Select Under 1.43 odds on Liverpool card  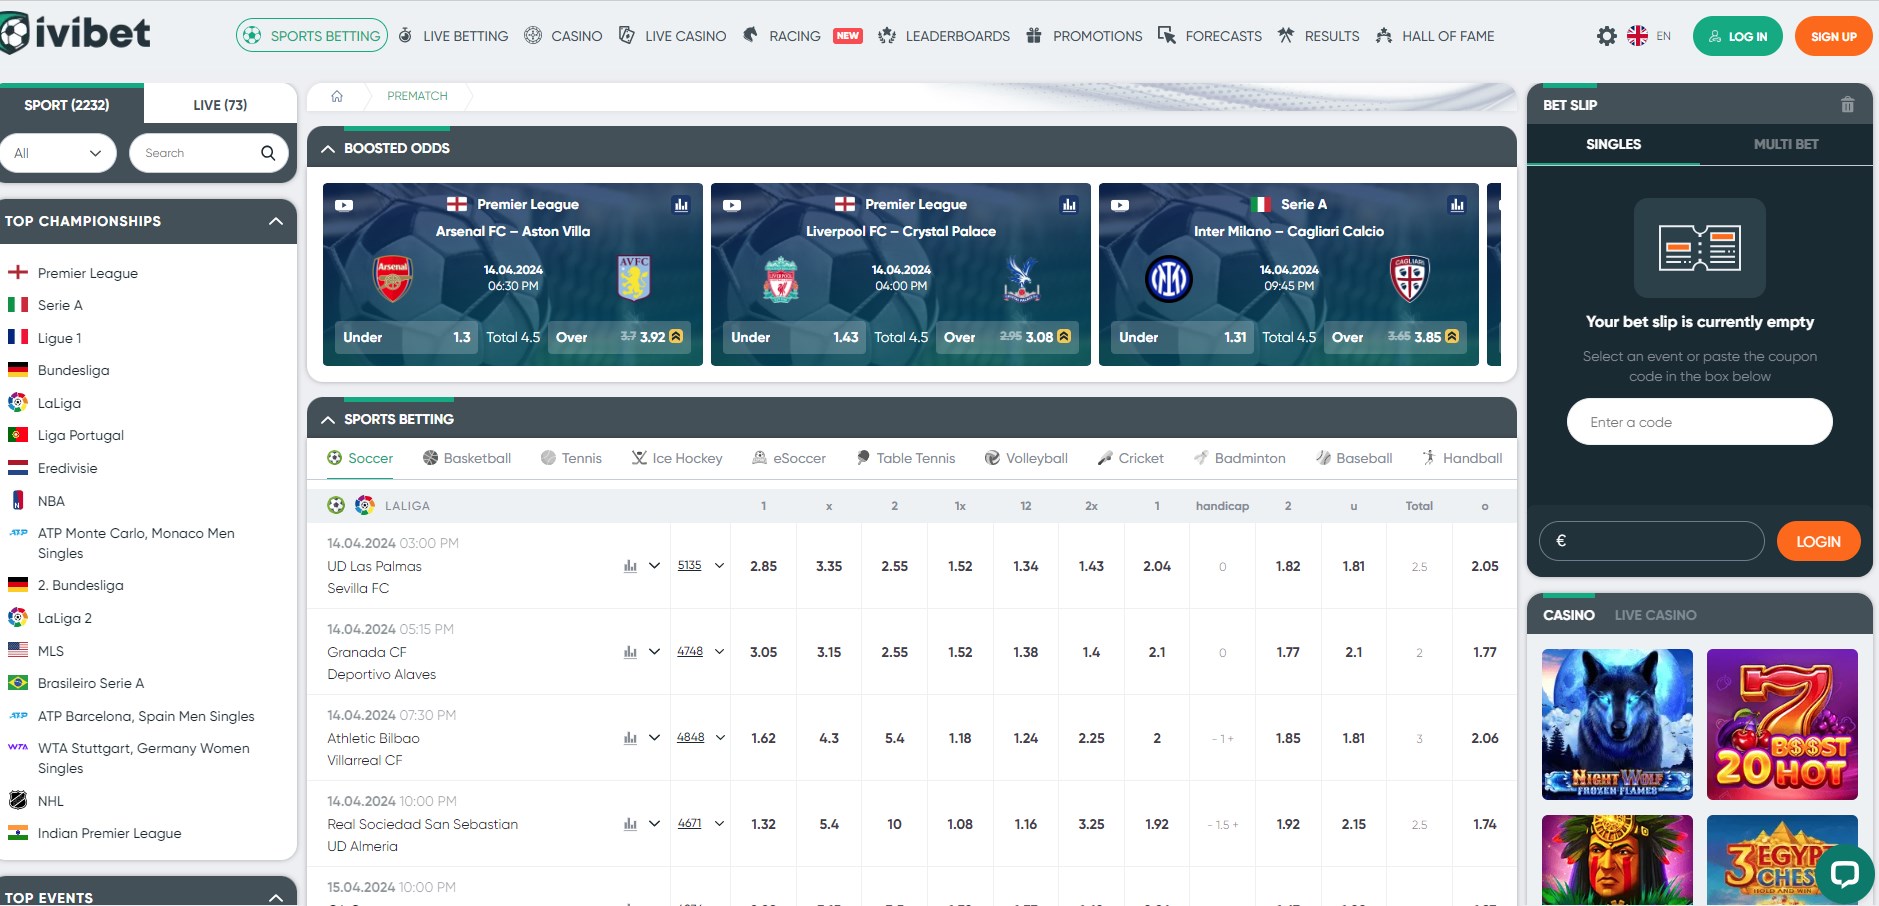795,337
